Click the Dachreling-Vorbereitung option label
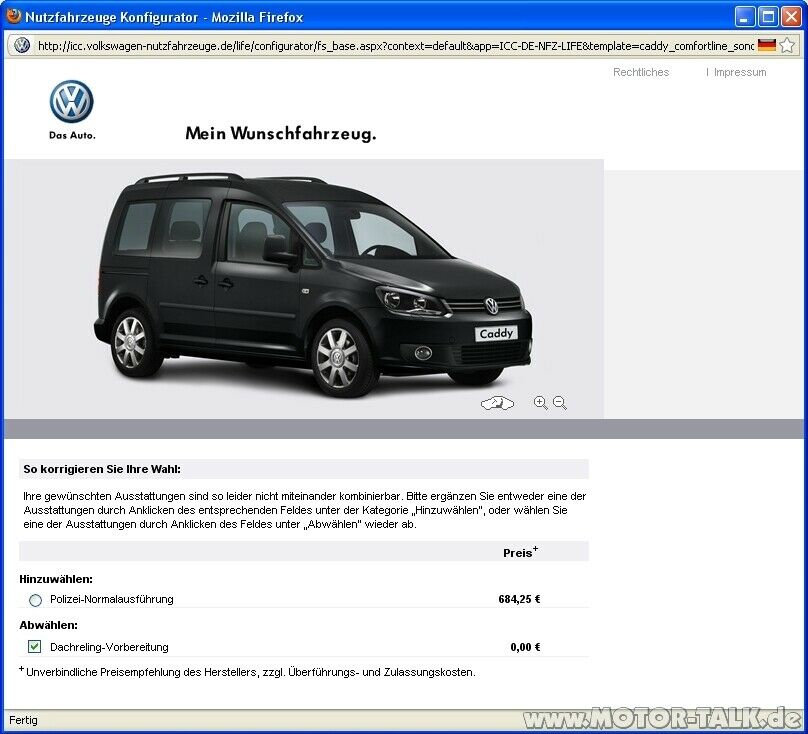The width and height of the screenshot is (808, 734). tap(109, 647)
